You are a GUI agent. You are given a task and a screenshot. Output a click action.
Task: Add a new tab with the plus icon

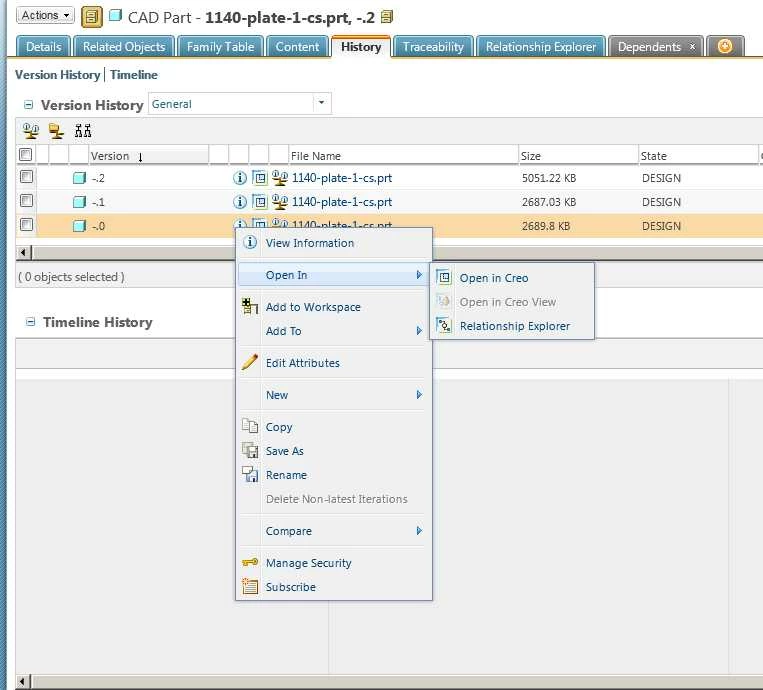(x=725, y=46)
